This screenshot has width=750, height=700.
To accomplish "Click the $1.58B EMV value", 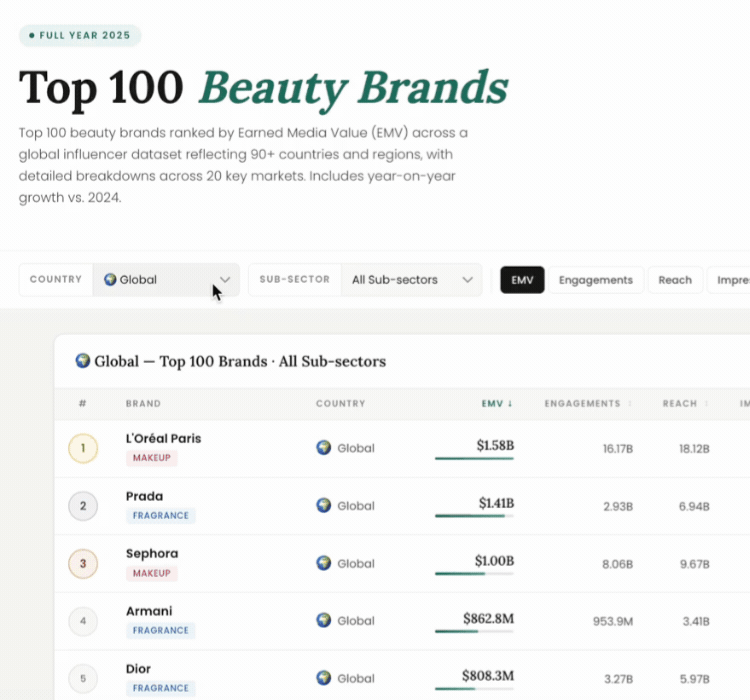I will [x=495, y=445].
